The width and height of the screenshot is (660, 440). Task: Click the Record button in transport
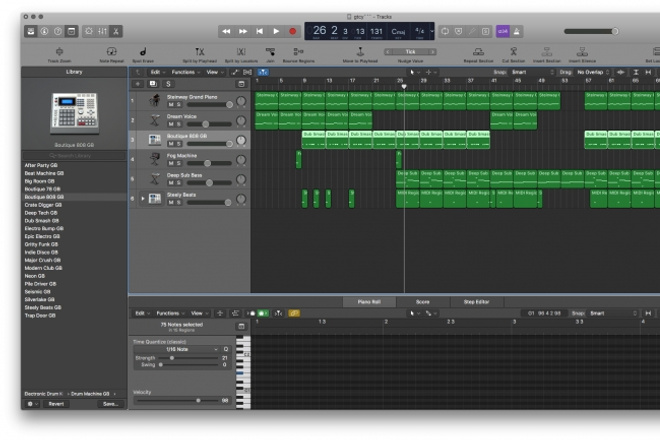coord(293,31)
